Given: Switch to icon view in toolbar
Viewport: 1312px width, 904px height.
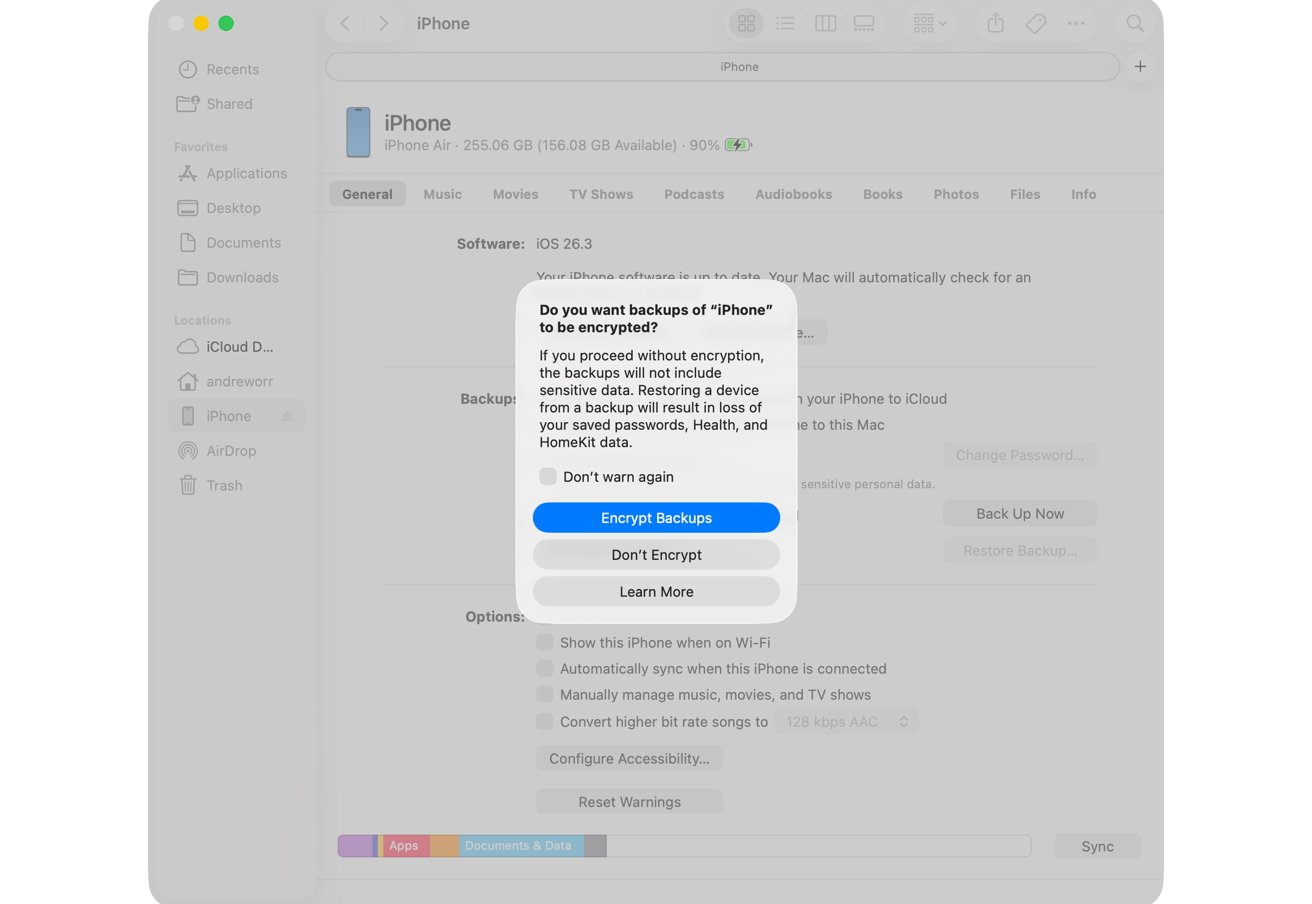Looking at the screenshot, I should [x=746, y=23].
